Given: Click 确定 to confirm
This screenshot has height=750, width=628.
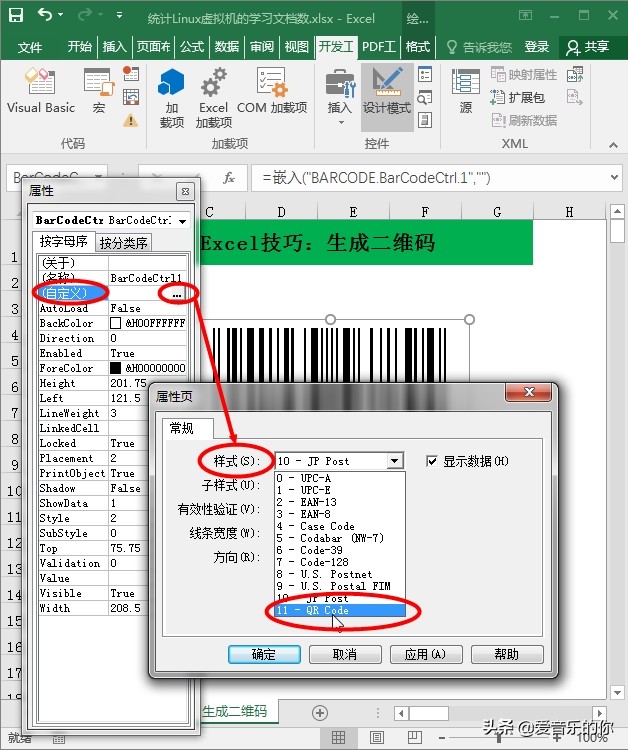Looking at the screenshot, I should (264, 654).
